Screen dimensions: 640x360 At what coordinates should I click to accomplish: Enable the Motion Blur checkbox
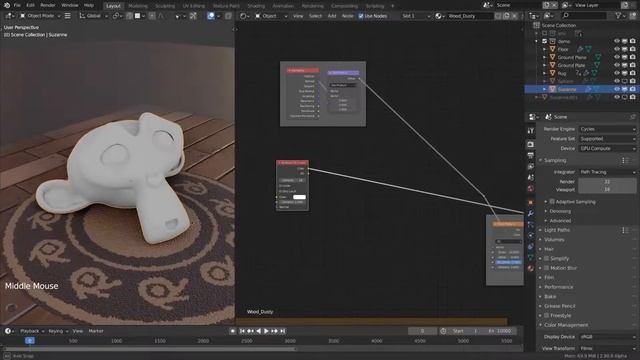[x=546, y=268]
